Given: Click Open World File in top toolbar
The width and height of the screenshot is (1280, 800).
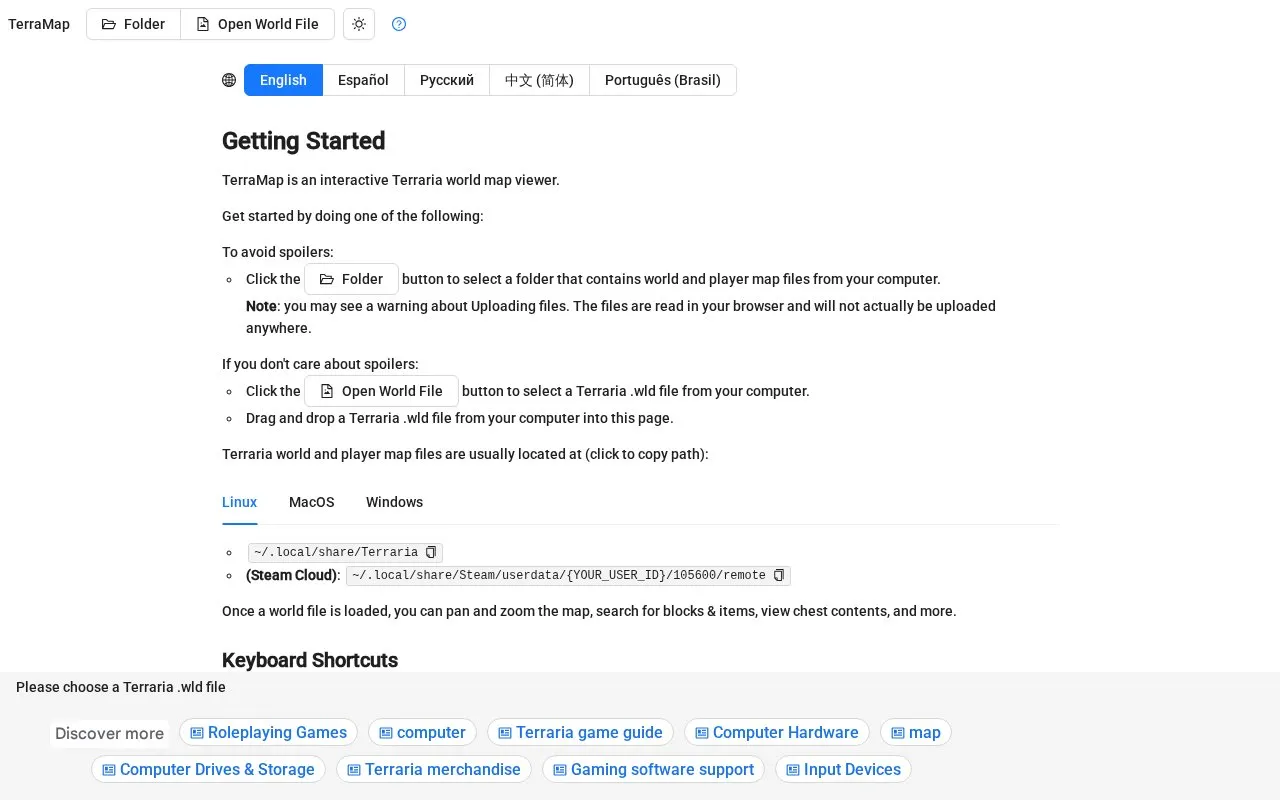Looking at the screenshot, I should pyautogui.click(x=257, y=24).
